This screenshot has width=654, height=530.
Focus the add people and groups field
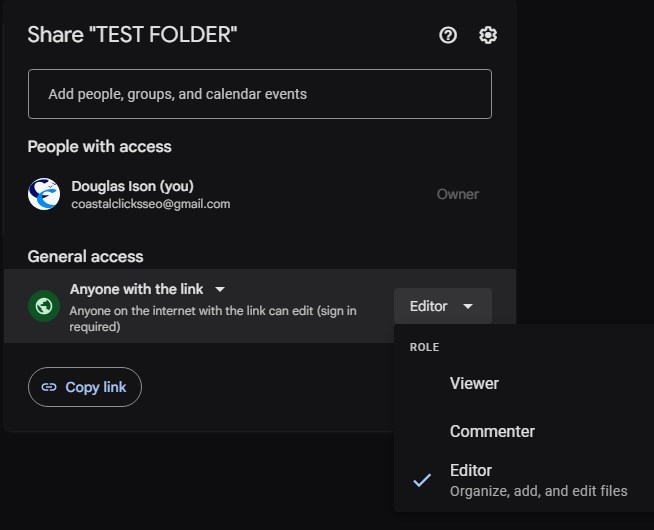[259, 94]
